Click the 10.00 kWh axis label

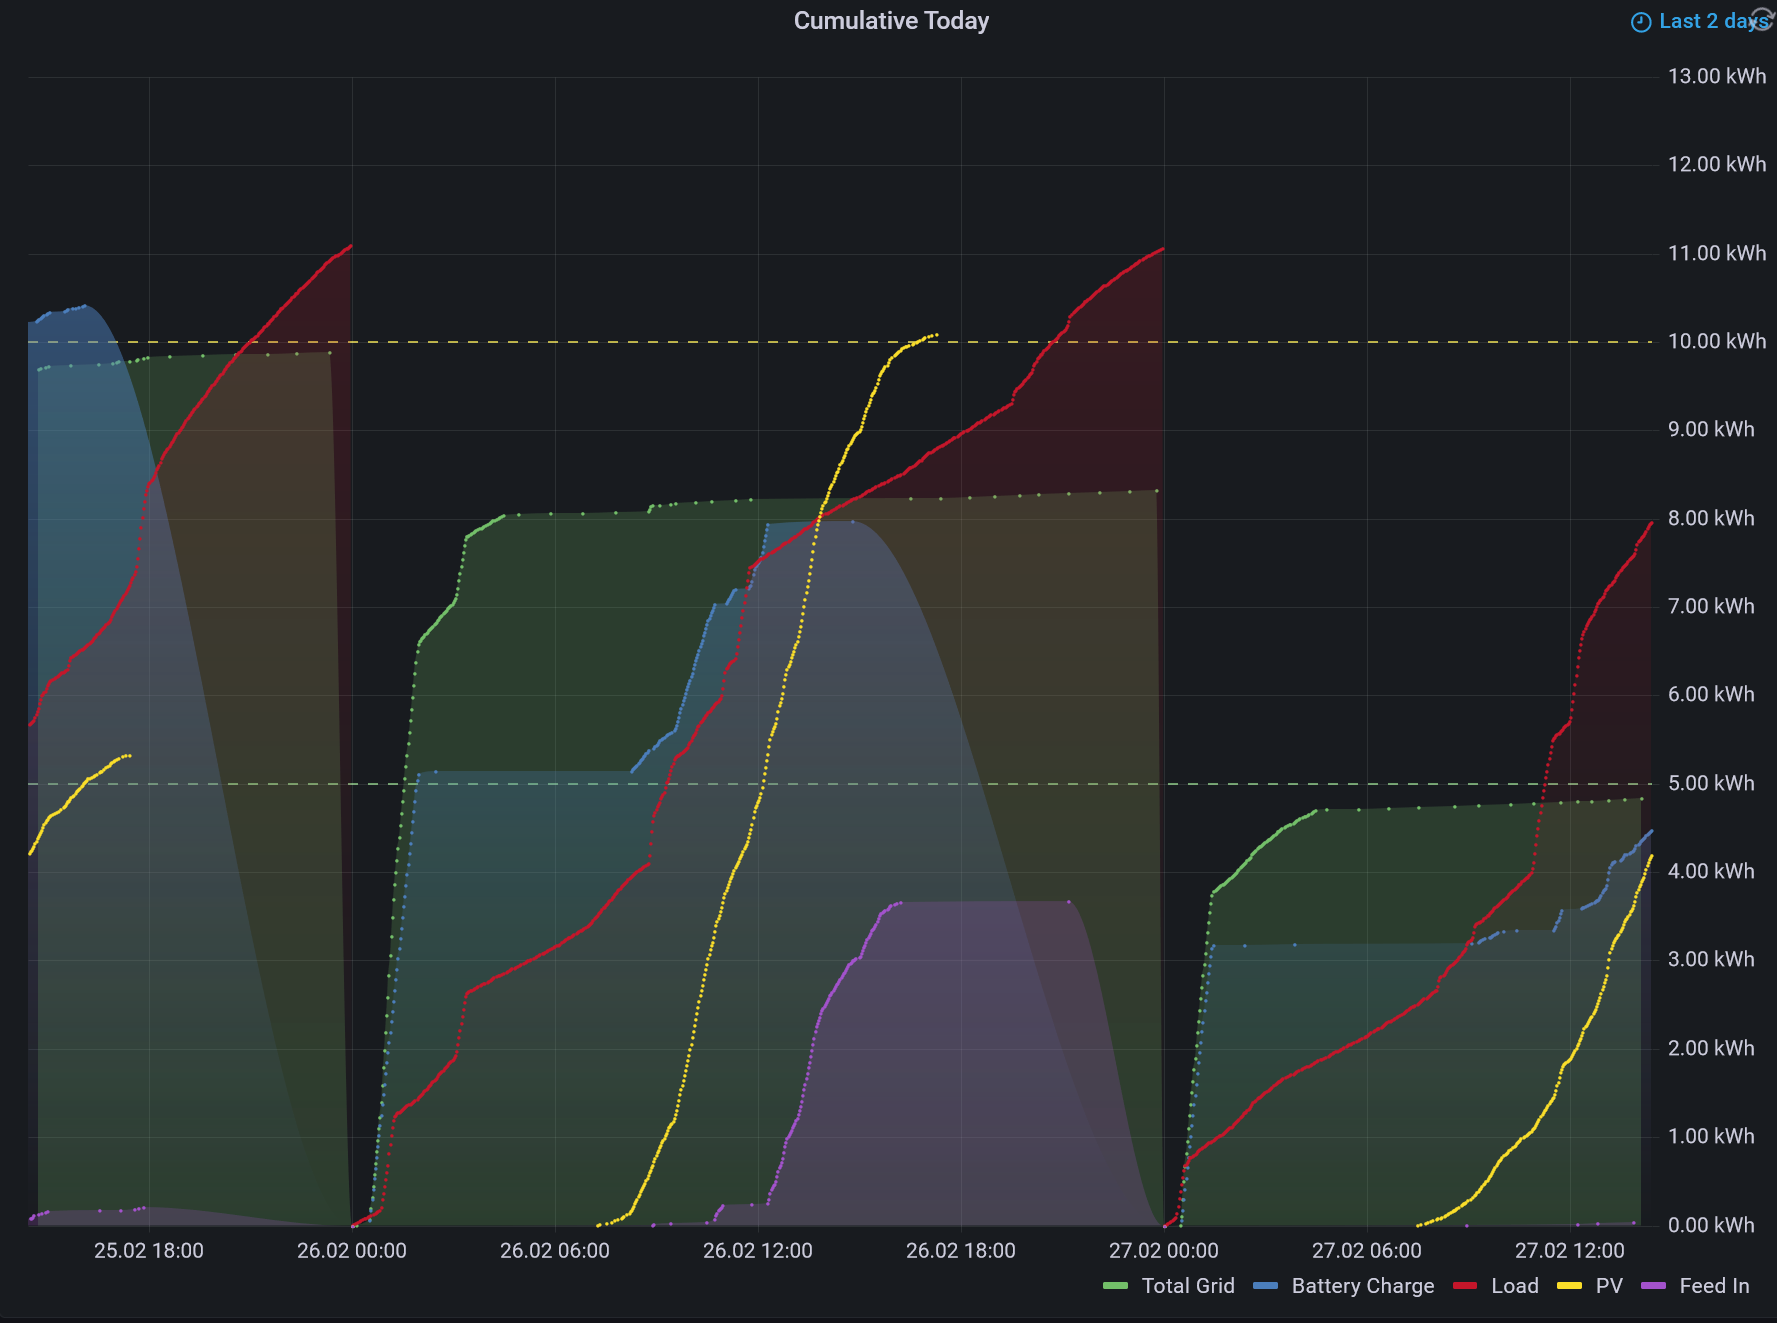(1716, 341)
